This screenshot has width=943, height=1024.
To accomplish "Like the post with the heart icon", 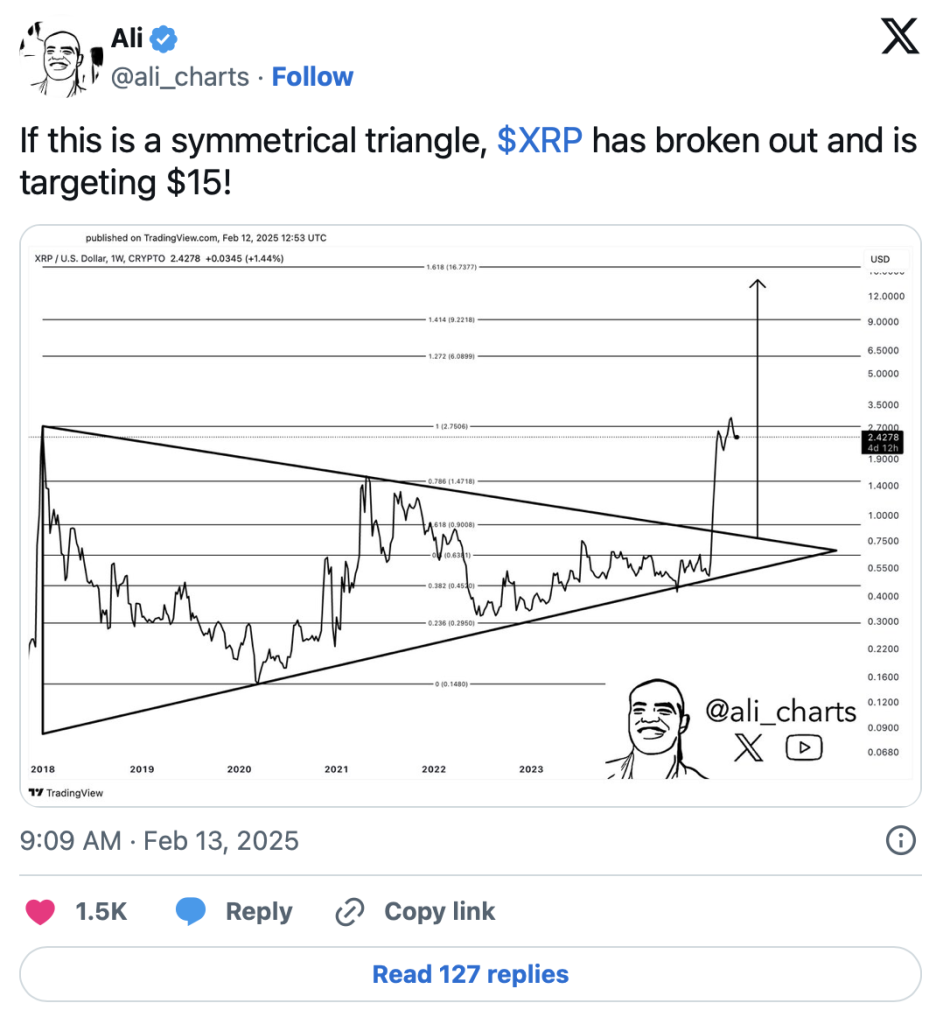I will tap(41, 911).
